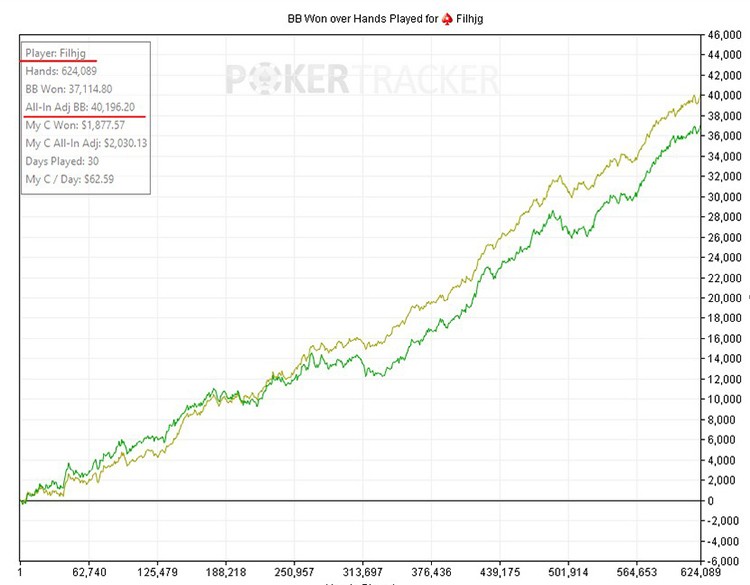Click the PokerTracker watermark logo
The image size is (750, 585).
362,80
